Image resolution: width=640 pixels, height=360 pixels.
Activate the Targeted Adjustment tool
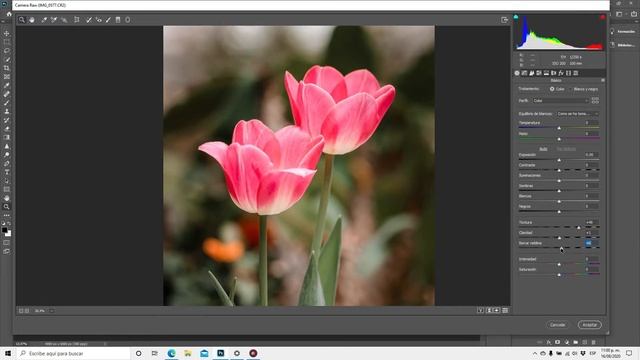click(64, 20)
